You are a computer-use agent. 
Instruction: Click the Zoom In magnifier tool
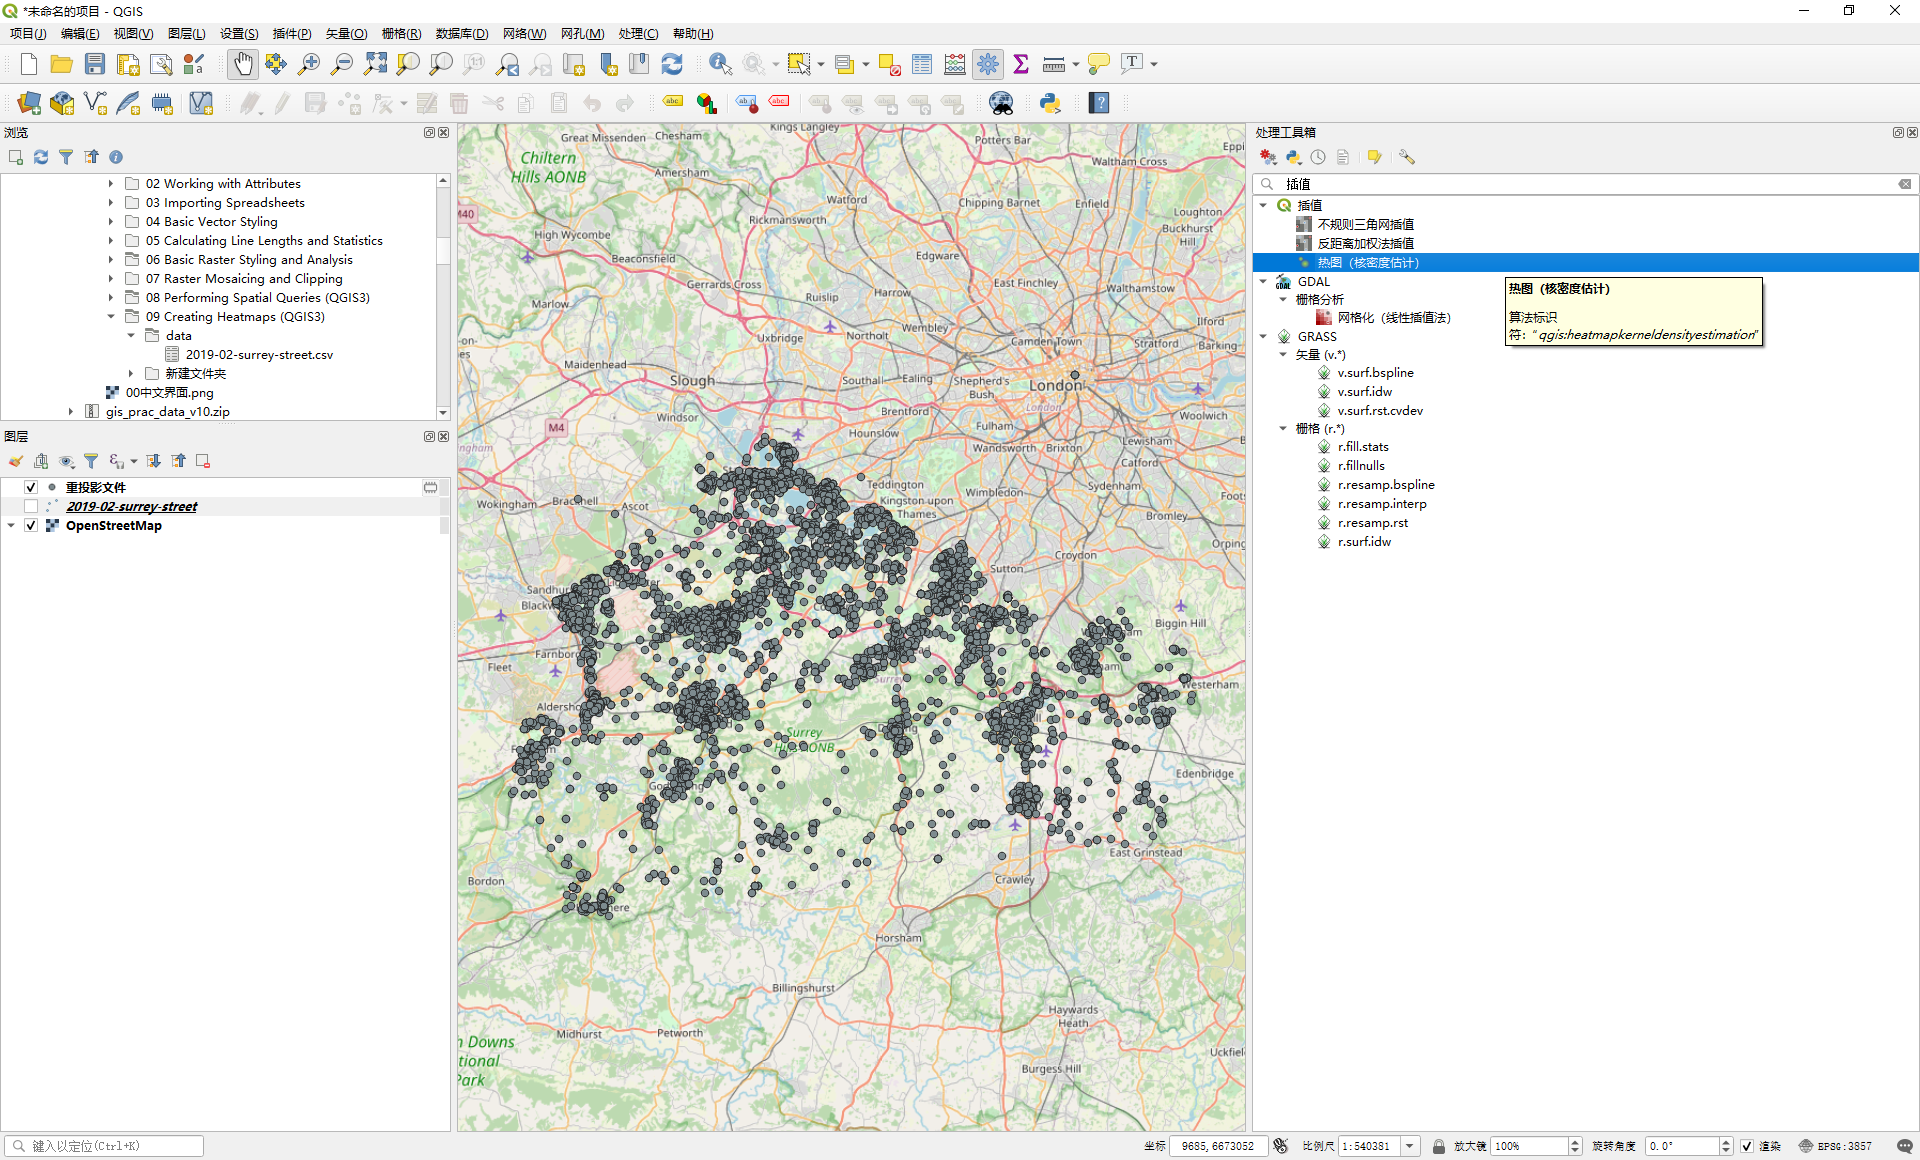click(x=309, y=64)
